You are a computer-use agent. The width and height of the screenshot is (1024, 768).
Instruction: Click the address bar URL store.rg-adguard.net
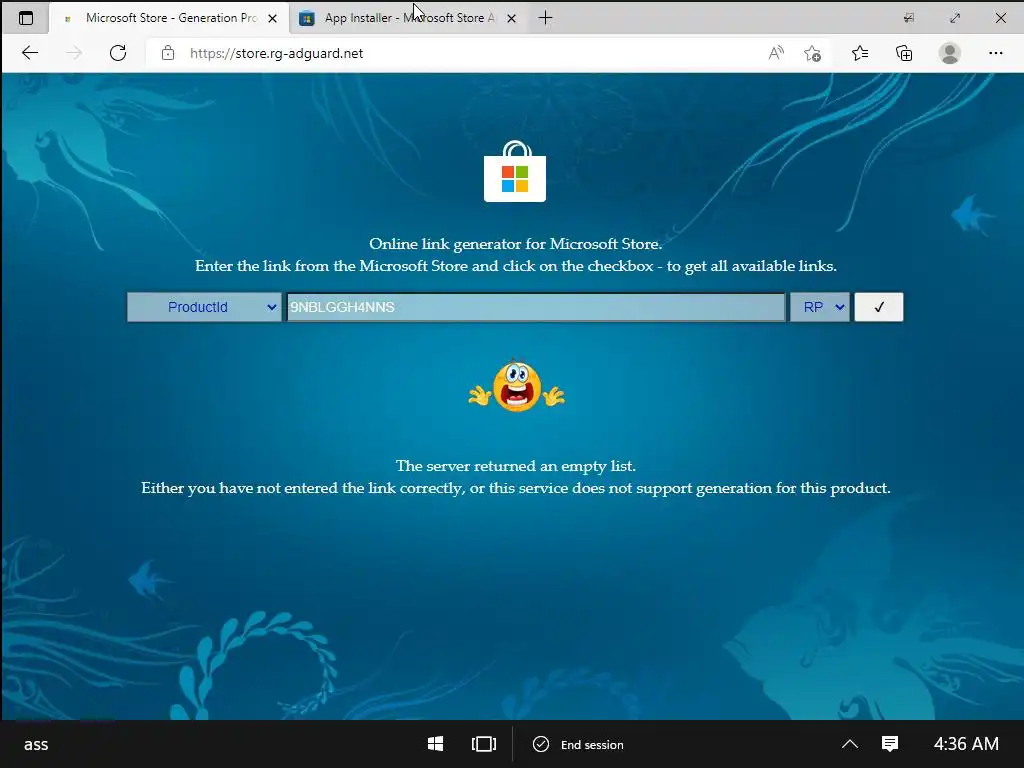tap(276, 54)
